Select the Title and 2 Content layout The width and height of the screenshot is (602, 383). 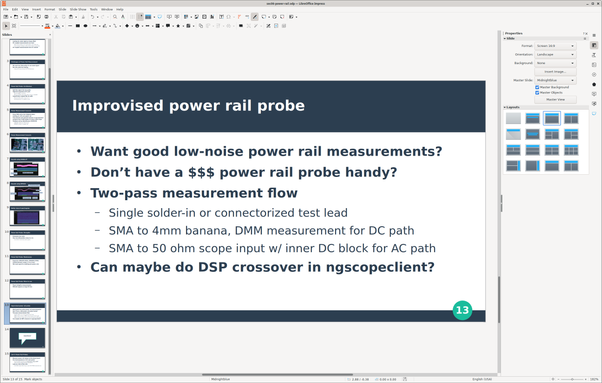(571, 118)
